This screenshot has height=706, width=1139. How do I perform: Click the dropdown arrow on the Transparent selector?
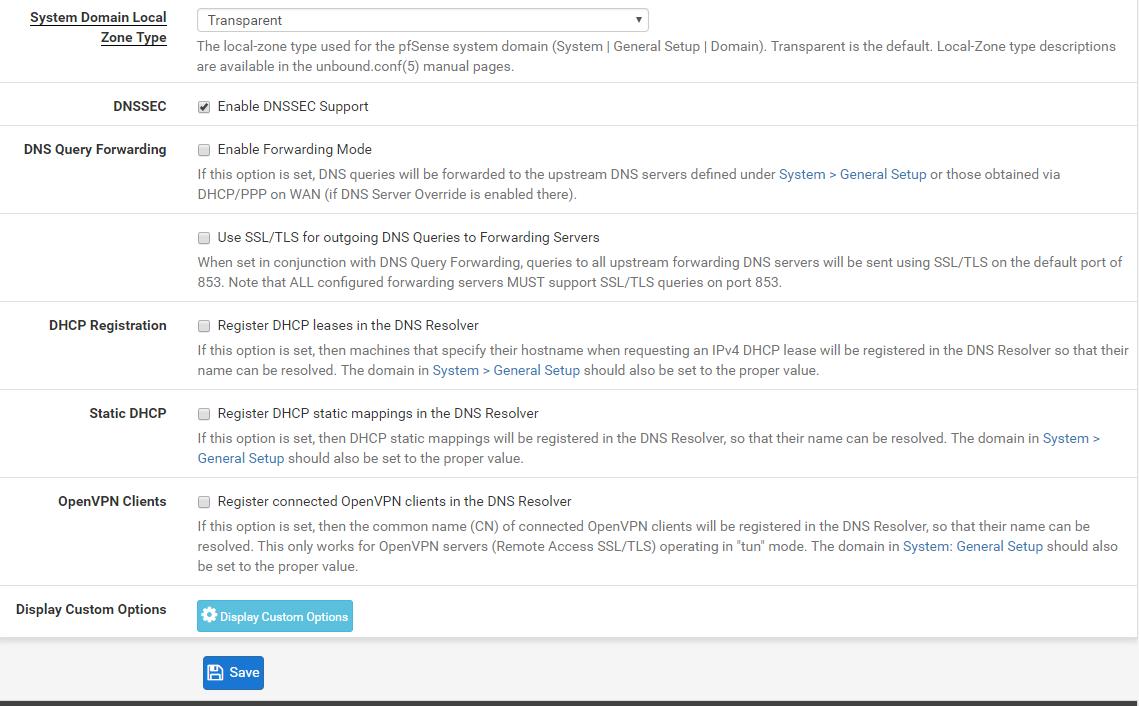638,20
